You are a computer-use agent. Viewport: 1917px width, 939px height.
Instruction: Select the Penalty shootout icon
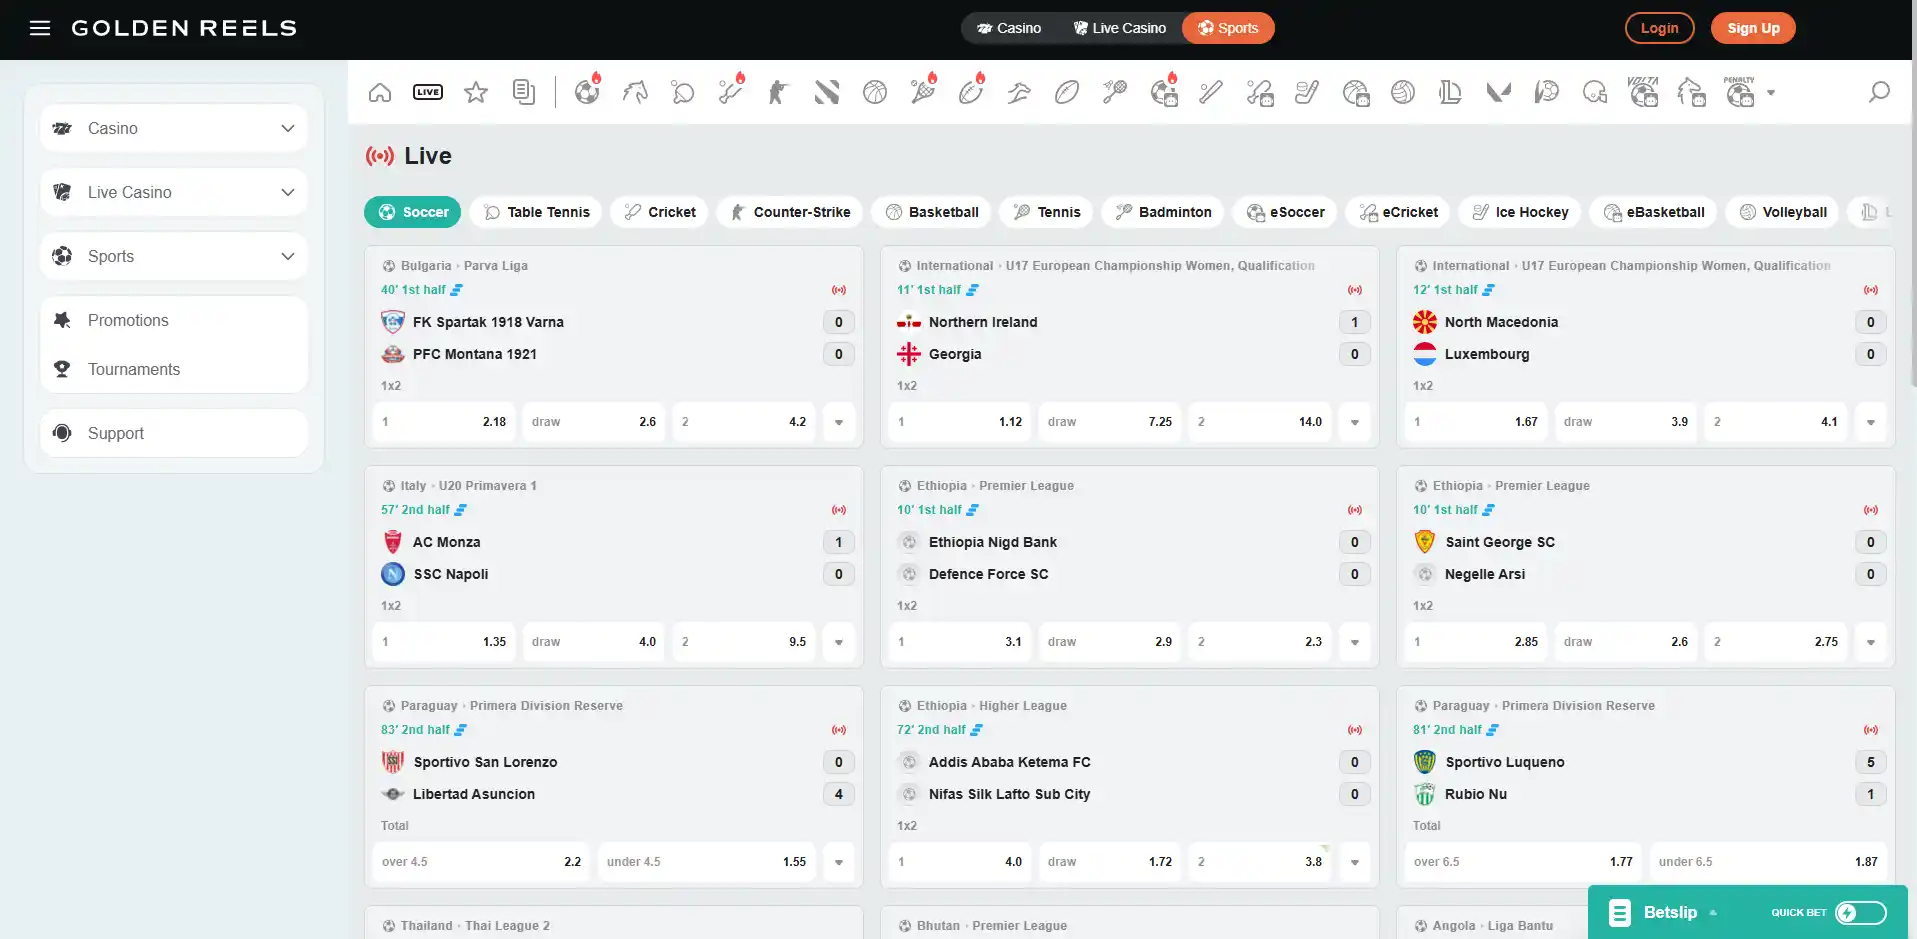[x=1740, y=92]
